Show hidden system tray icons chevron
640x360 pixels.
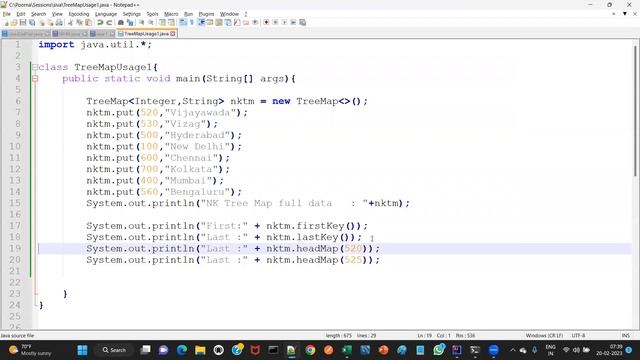click(513, 350)
